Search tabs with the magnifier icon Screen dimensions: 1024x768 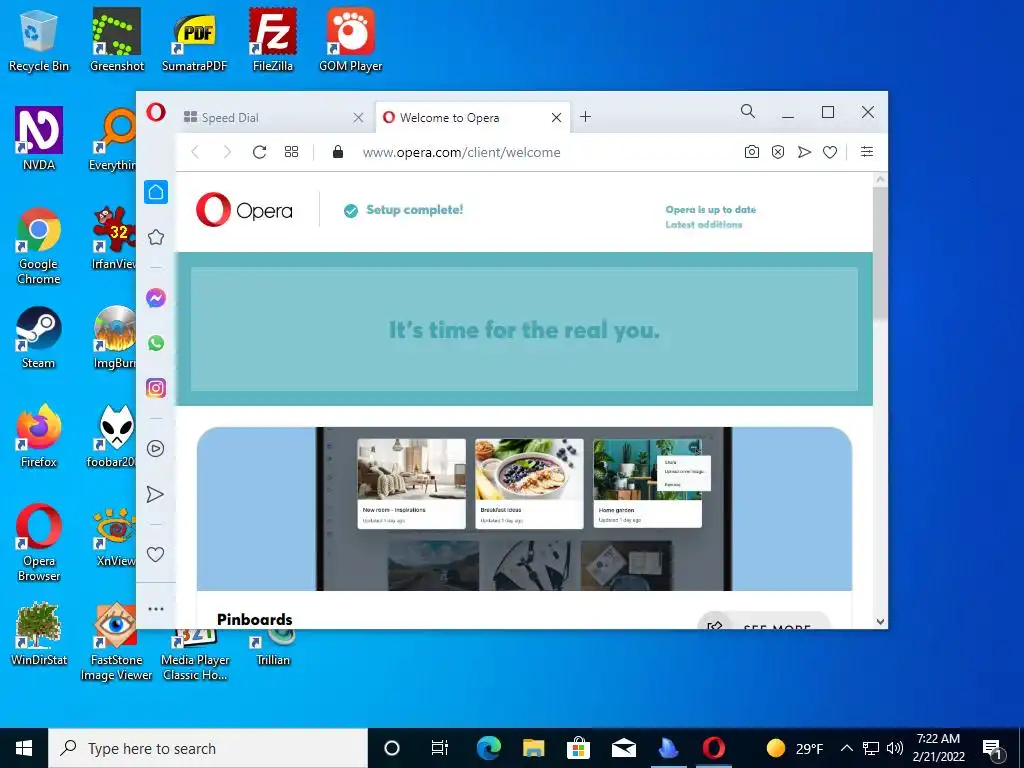coord(748,112)
